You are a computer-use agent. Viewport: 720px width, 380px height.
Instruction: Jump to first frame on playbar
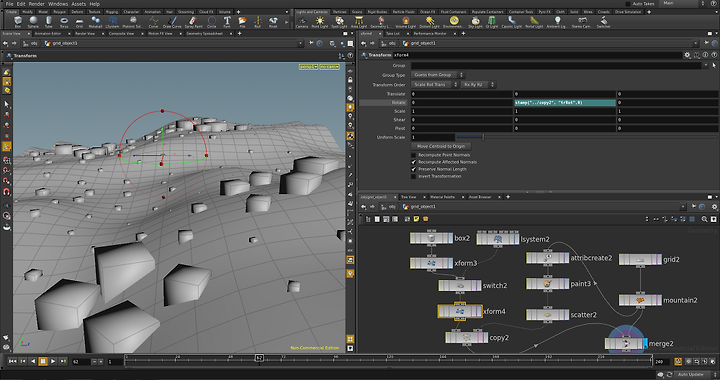point(13,361)
